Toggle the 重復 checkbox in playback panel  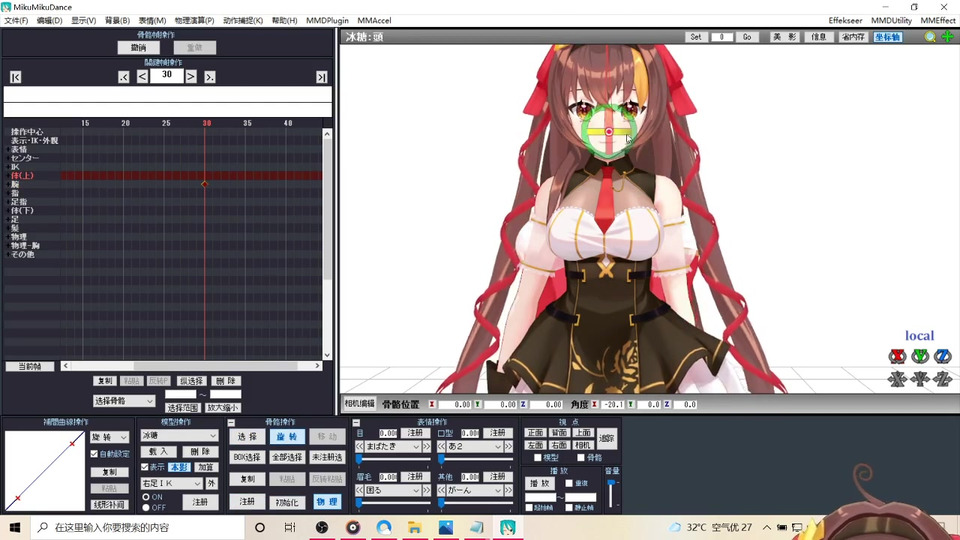click(569, 483)
